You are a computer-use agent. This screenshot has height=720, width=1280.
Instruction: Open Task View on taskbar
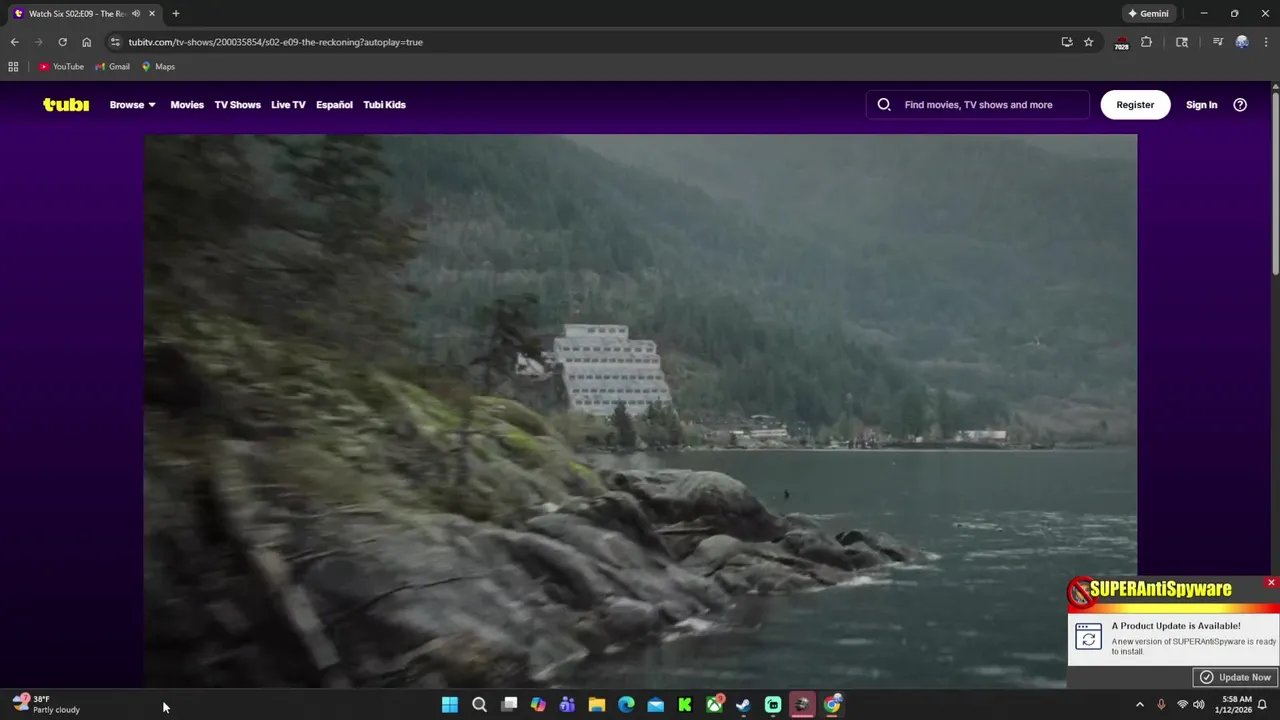509,705
